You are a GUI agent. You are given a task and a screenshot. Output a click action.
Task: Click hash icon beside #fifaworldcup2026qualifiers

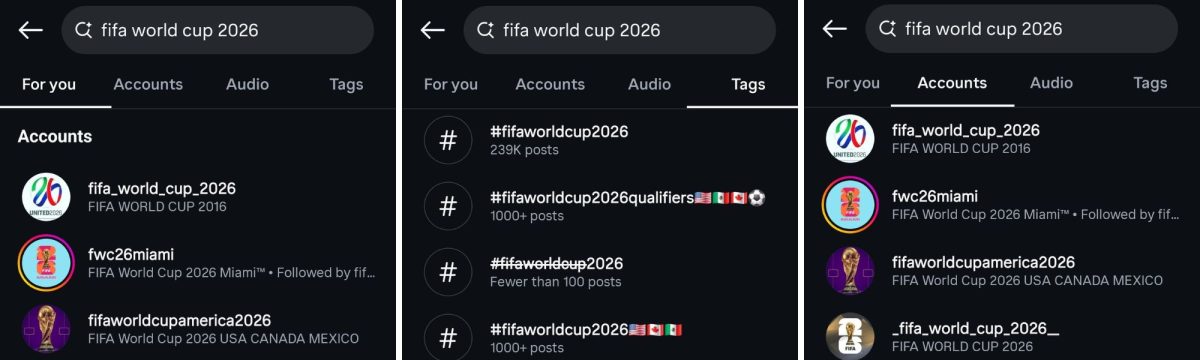[448, 206]
